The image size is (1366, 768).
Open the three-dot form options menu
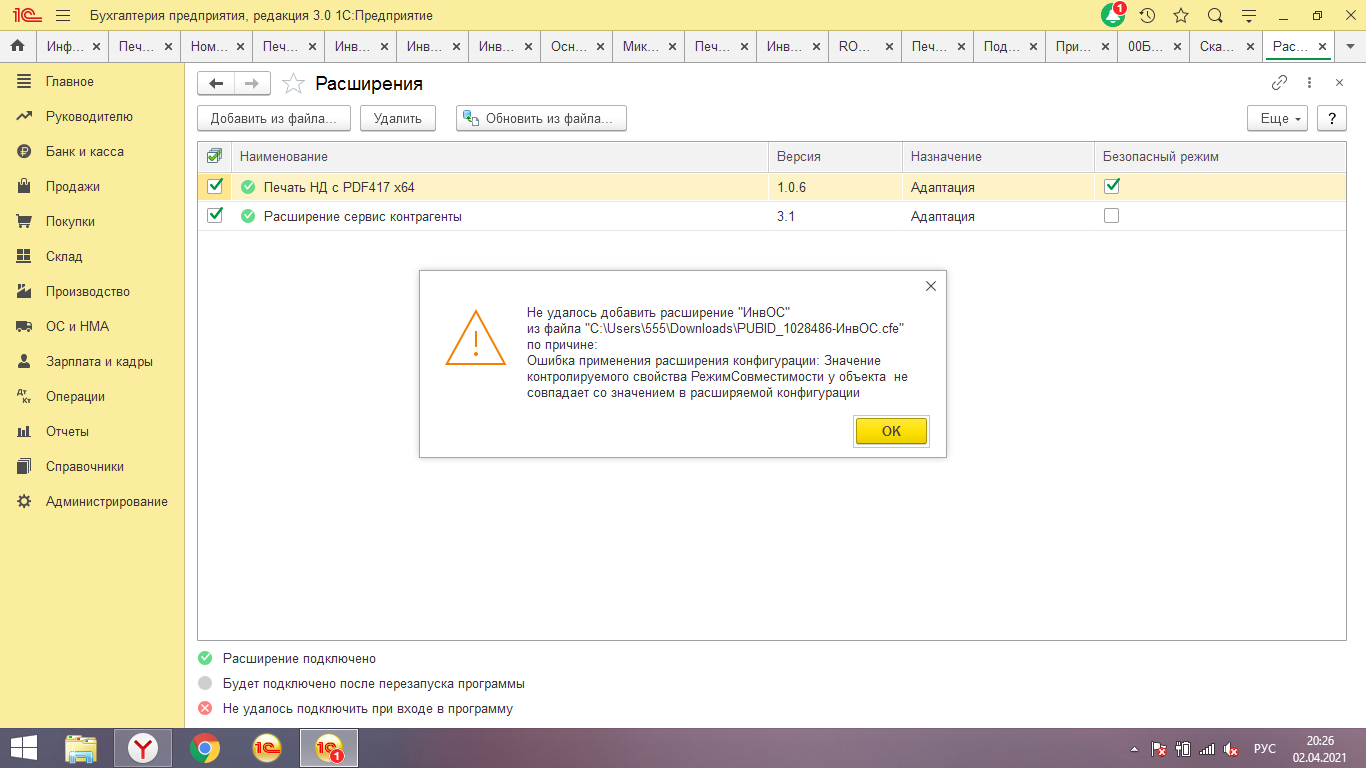pos(1310,83)
